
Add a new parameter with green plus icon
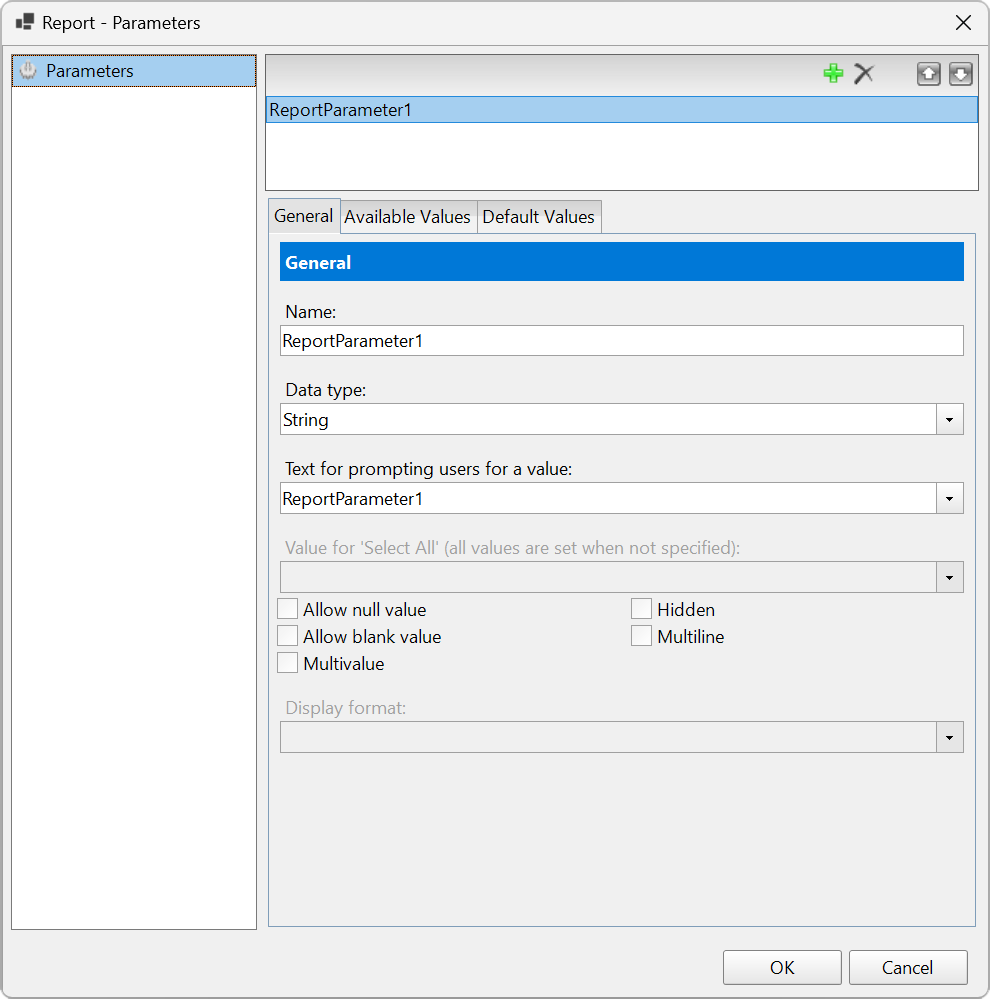(x=833, y=73)
